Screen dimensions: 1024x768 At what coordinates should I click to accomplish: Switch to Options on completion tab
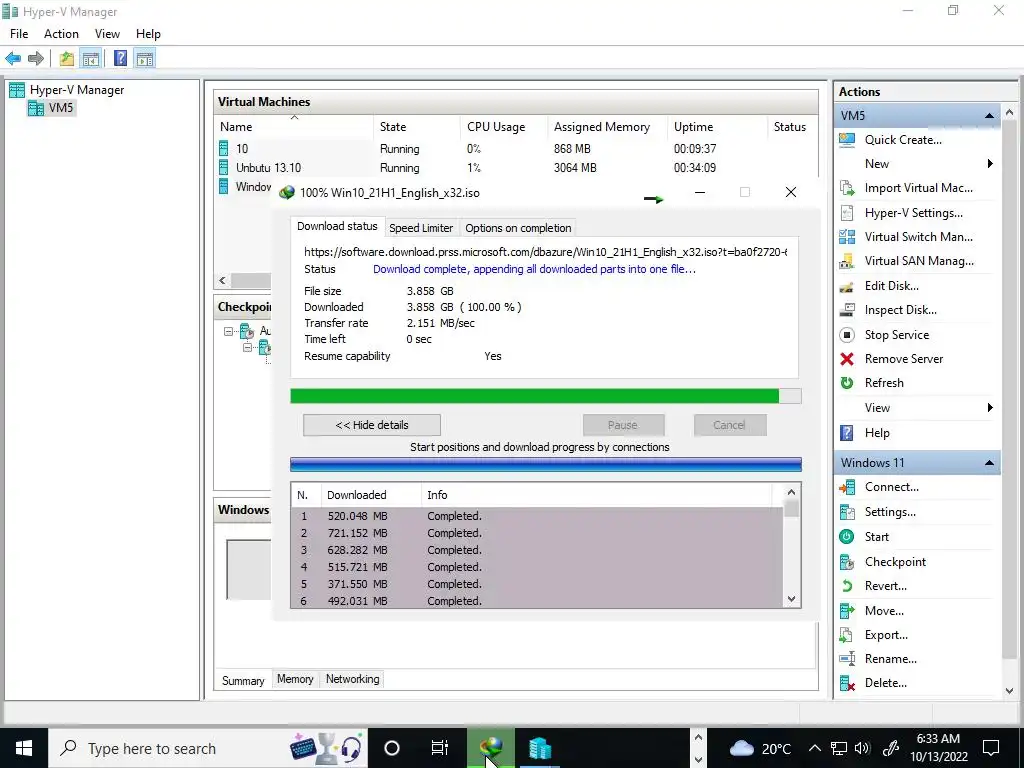pyautogui.click(x=519, y=228)
